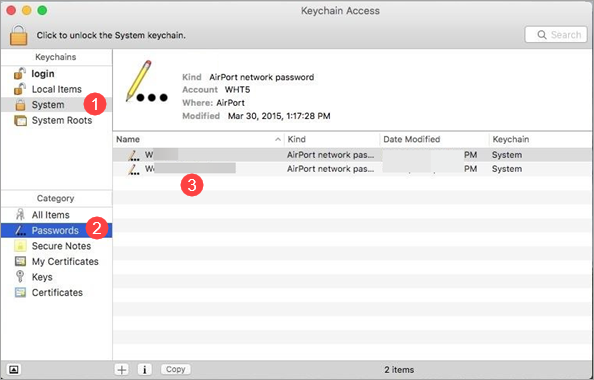Image resolution: width=594 pixels, height=380 pixels.
Task: Click the Passwords pencil icon in sidebar
Action: coord(20,230)
